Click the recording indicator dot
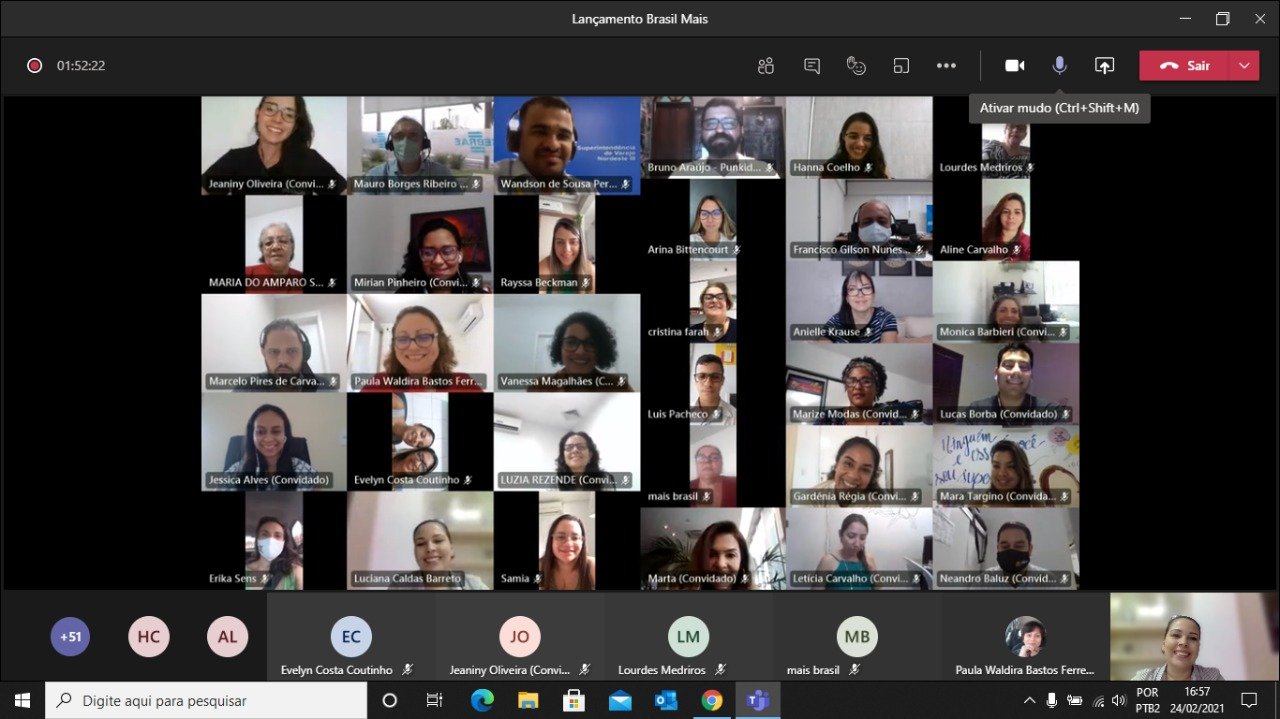Screen dimensions: 1280x719 [34, 66]
